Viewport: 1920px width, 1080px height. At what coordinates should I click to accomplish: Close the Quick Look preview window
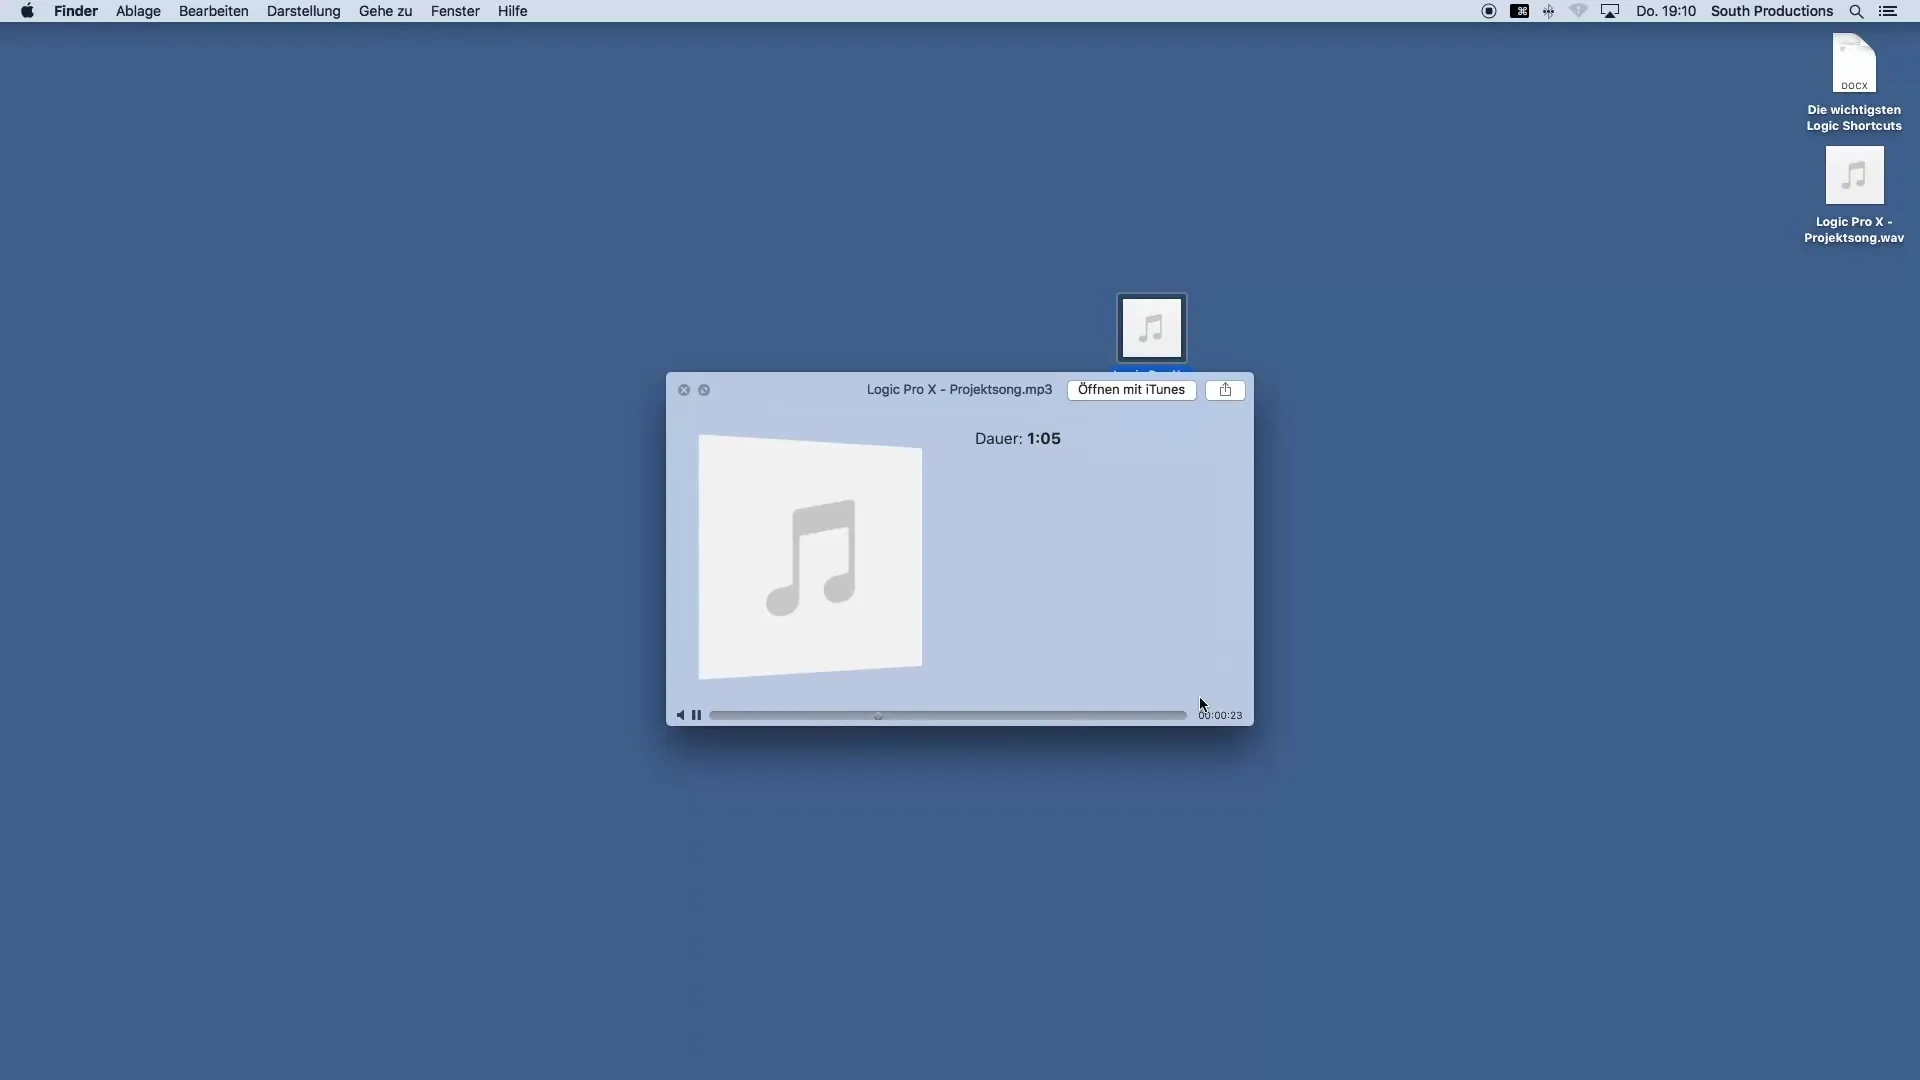coord(684,390)
